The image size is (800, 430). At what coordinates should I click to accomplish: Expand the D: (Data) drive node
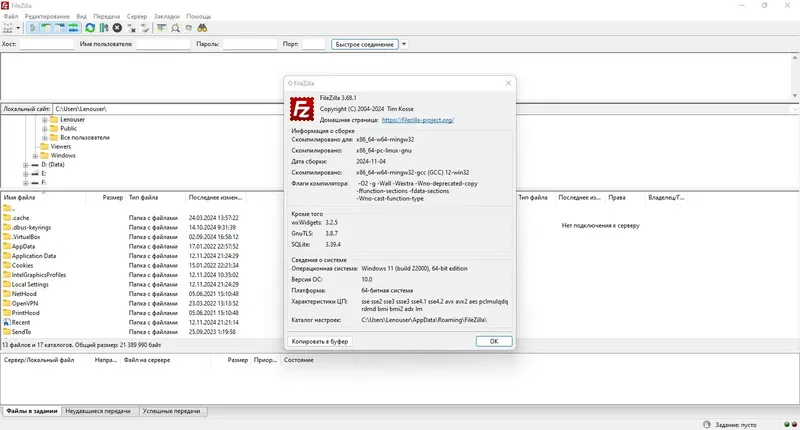pos(26,165)
